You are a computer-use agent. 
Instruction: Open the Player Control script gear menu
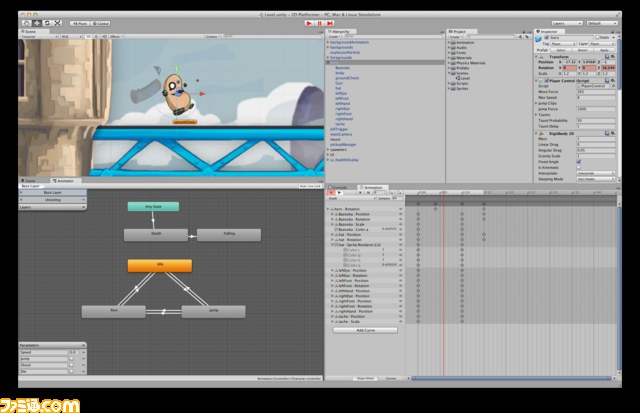613,81
